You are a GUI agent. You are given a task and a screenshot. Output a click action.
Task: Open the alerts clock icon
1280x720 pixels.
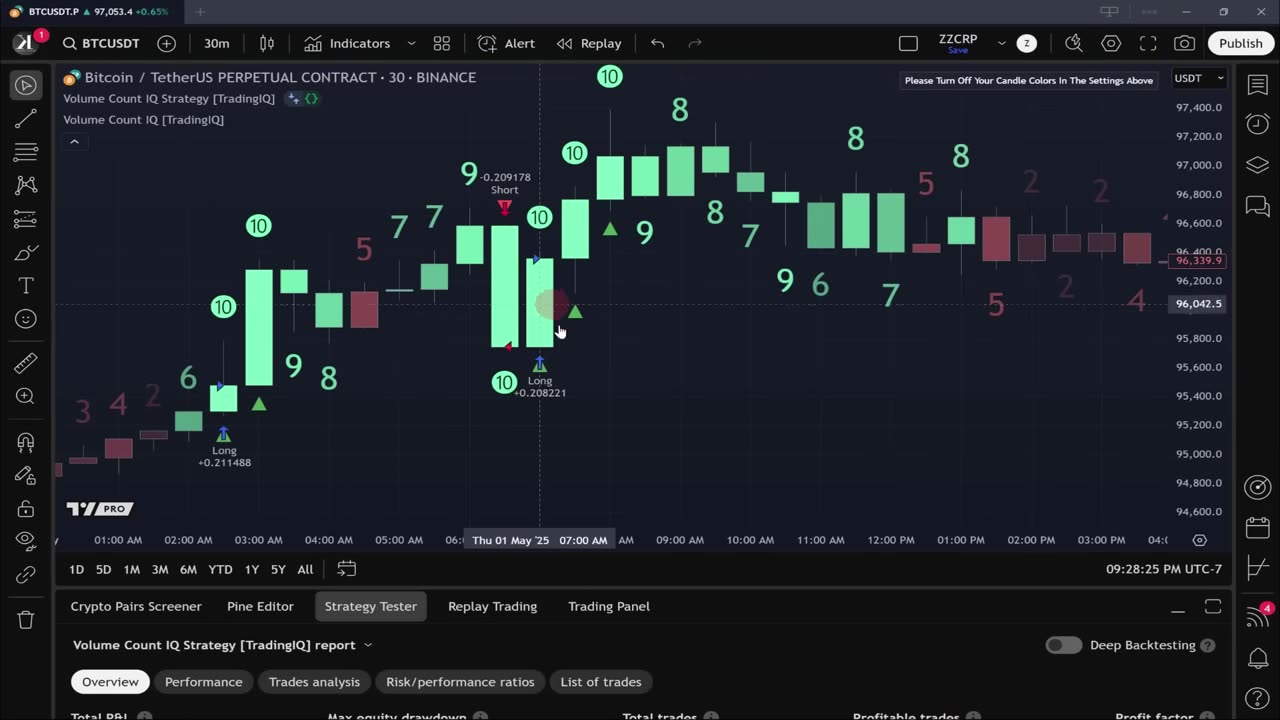coord(1257,124)
